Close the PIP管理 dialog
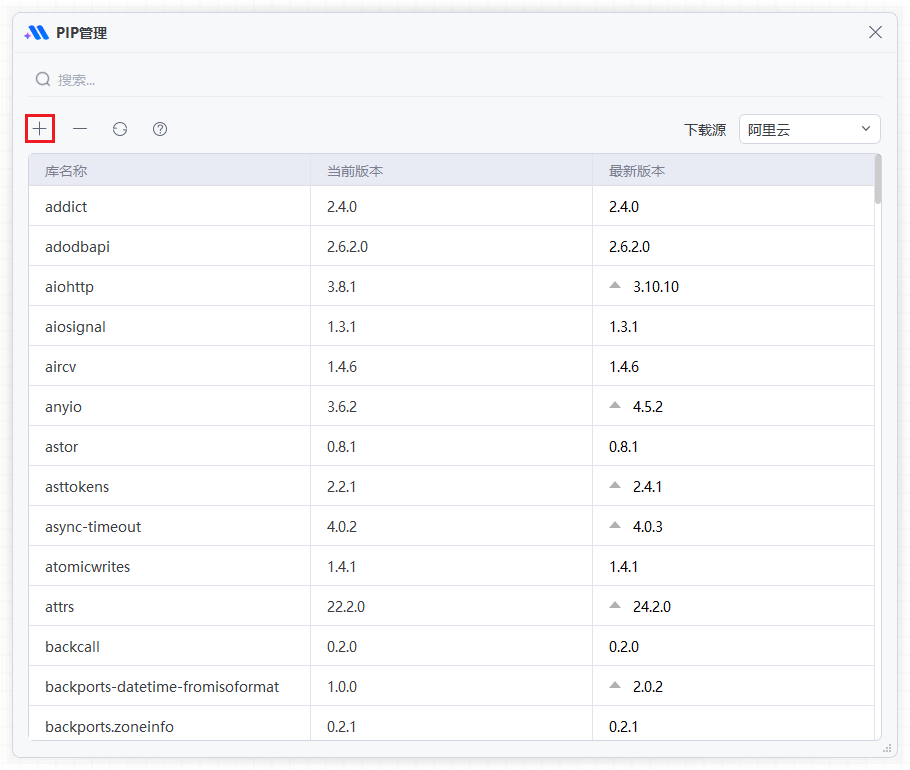 (x=875, y=32)
